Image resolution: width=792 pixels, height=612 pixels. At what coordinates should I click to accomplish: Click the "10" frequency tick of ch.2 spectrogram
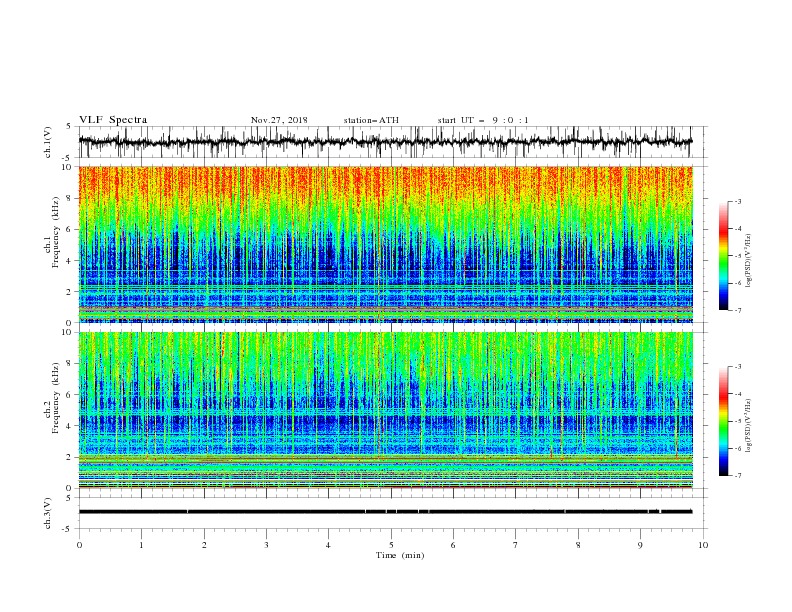coord(67,332)
